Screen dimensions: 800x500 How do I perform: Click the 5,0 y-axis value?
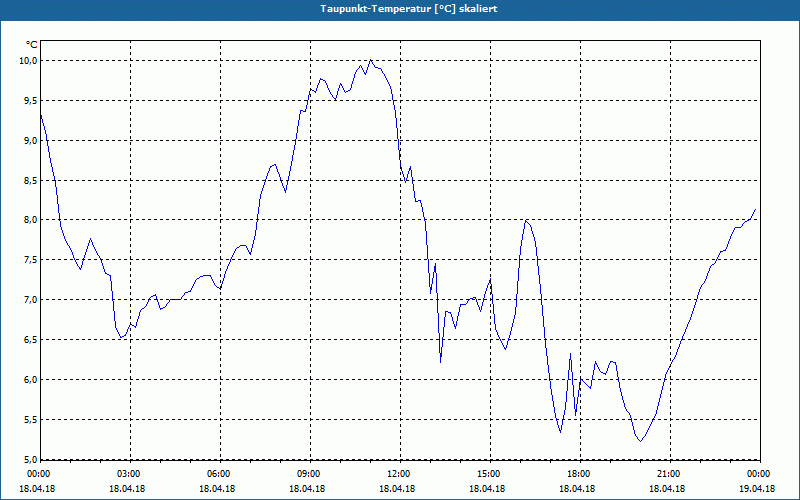(31, 459)
